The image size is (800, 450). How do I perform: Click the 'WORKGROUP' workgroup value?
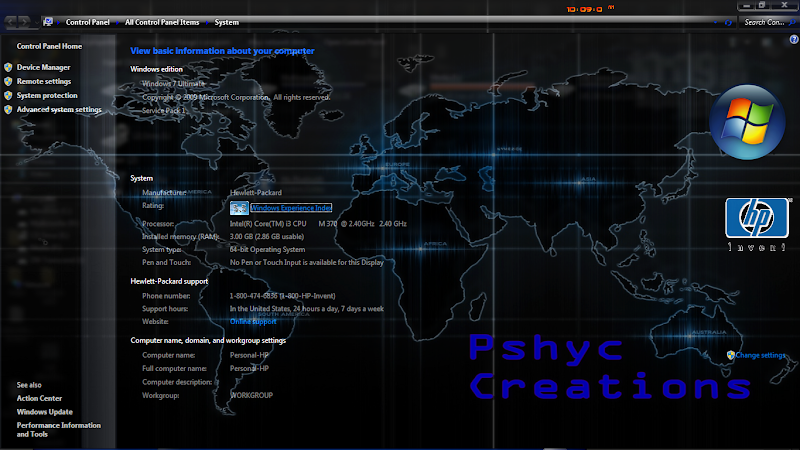(252, 395)
